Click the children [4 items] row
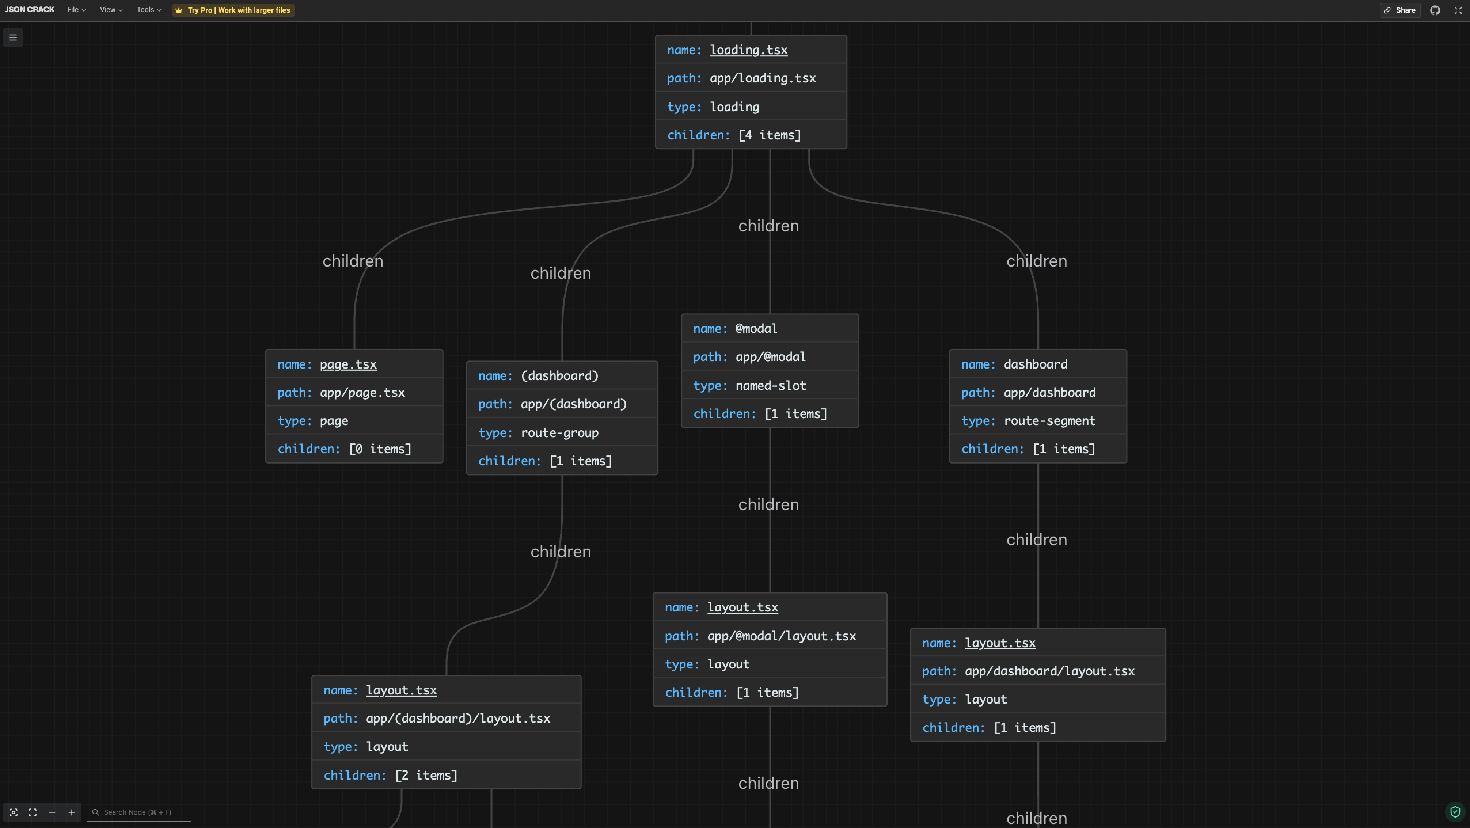 [x=751, y=135]
